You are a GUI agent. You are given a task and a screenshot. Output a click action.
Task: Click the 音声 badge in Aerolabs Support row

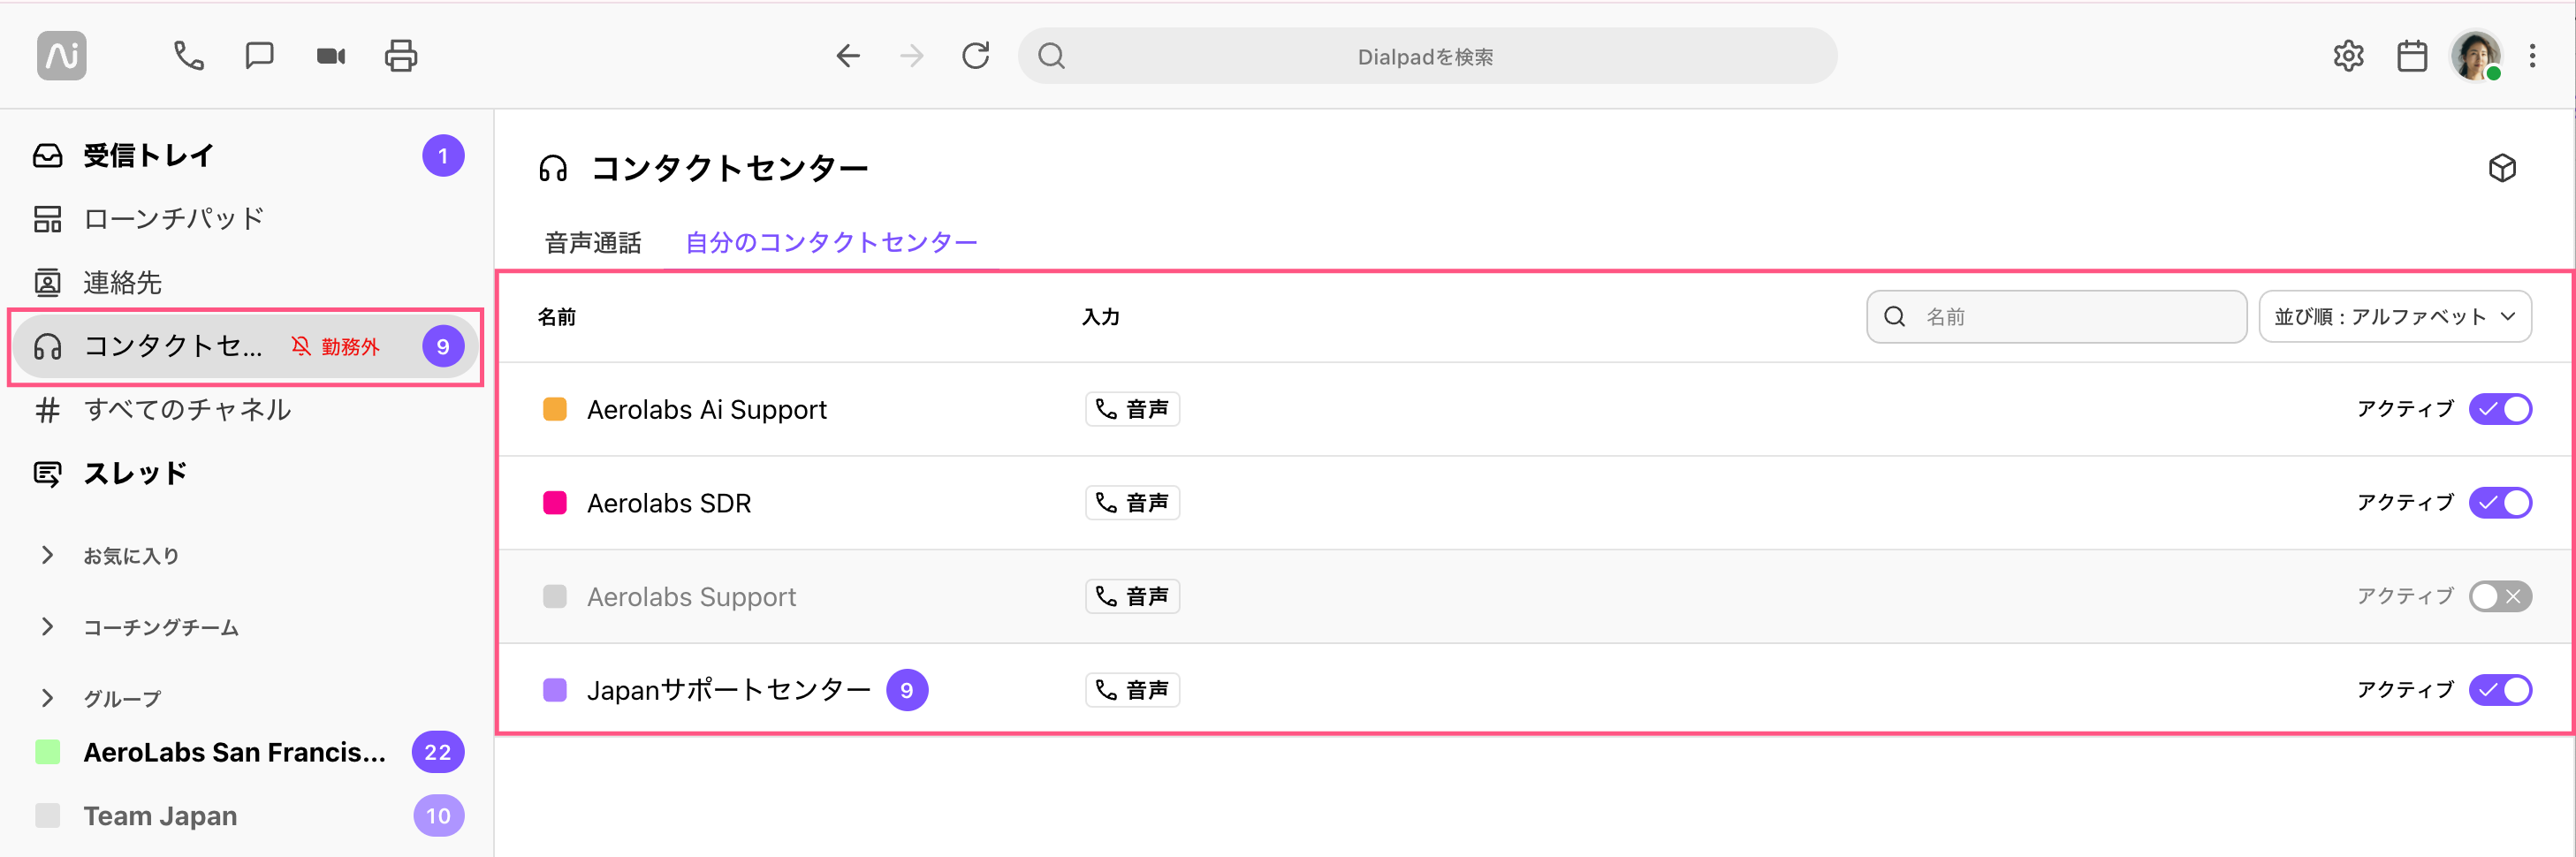click(1132, 597)
